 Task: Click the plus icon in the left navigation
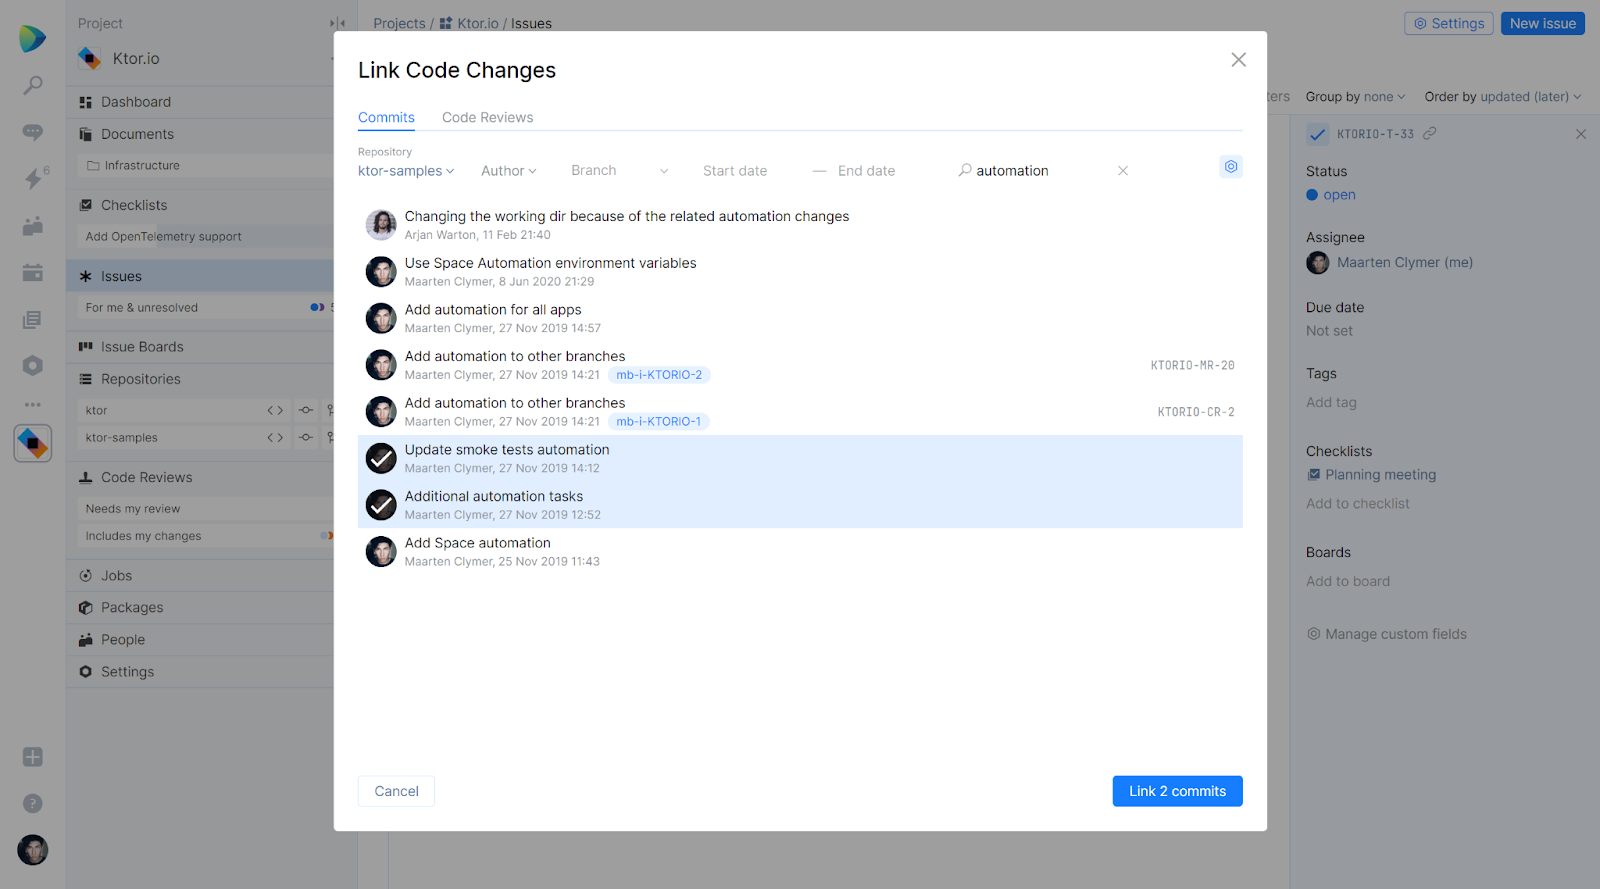(x=33, y=757)
